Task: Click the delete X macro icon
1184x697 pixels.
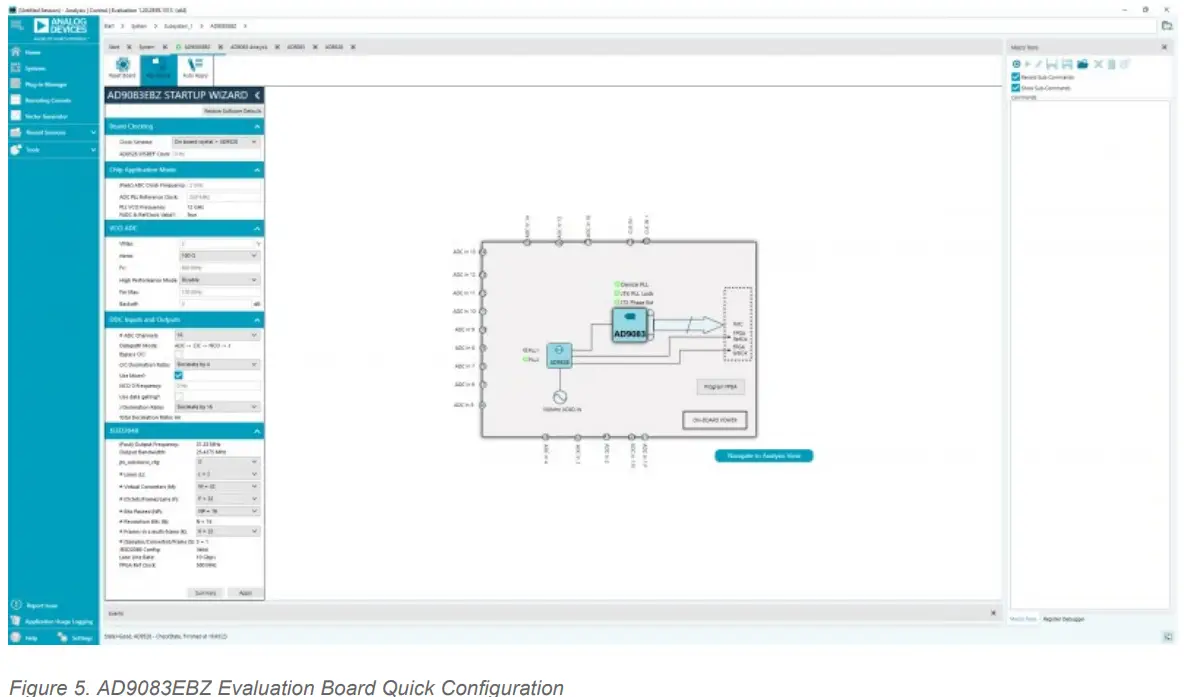Action: pyautogui.click(x=1099, y=64)
